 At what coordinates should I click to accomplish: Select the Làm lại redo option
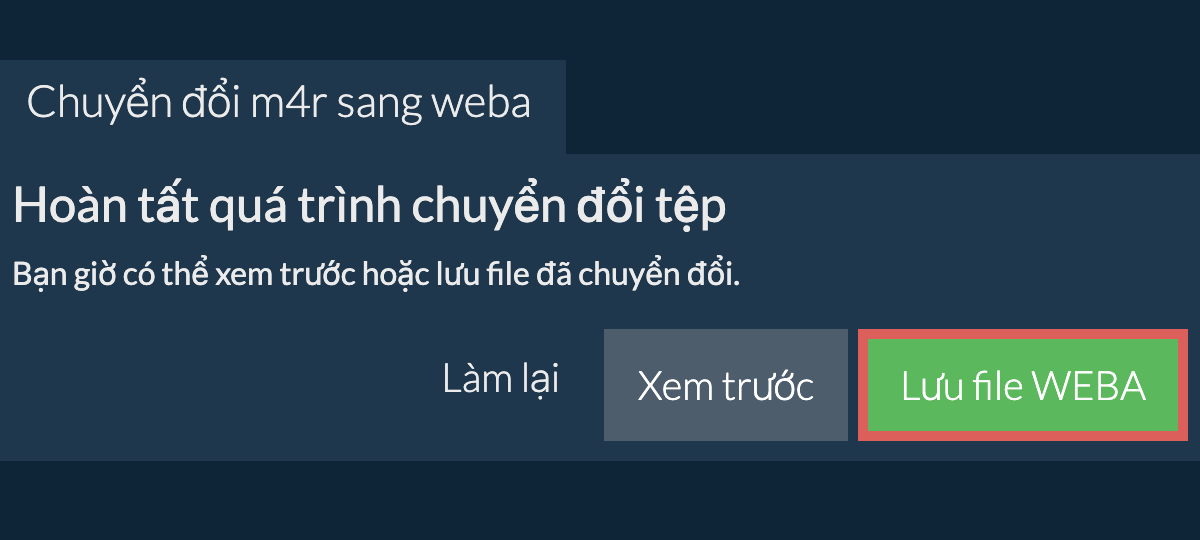500,381
